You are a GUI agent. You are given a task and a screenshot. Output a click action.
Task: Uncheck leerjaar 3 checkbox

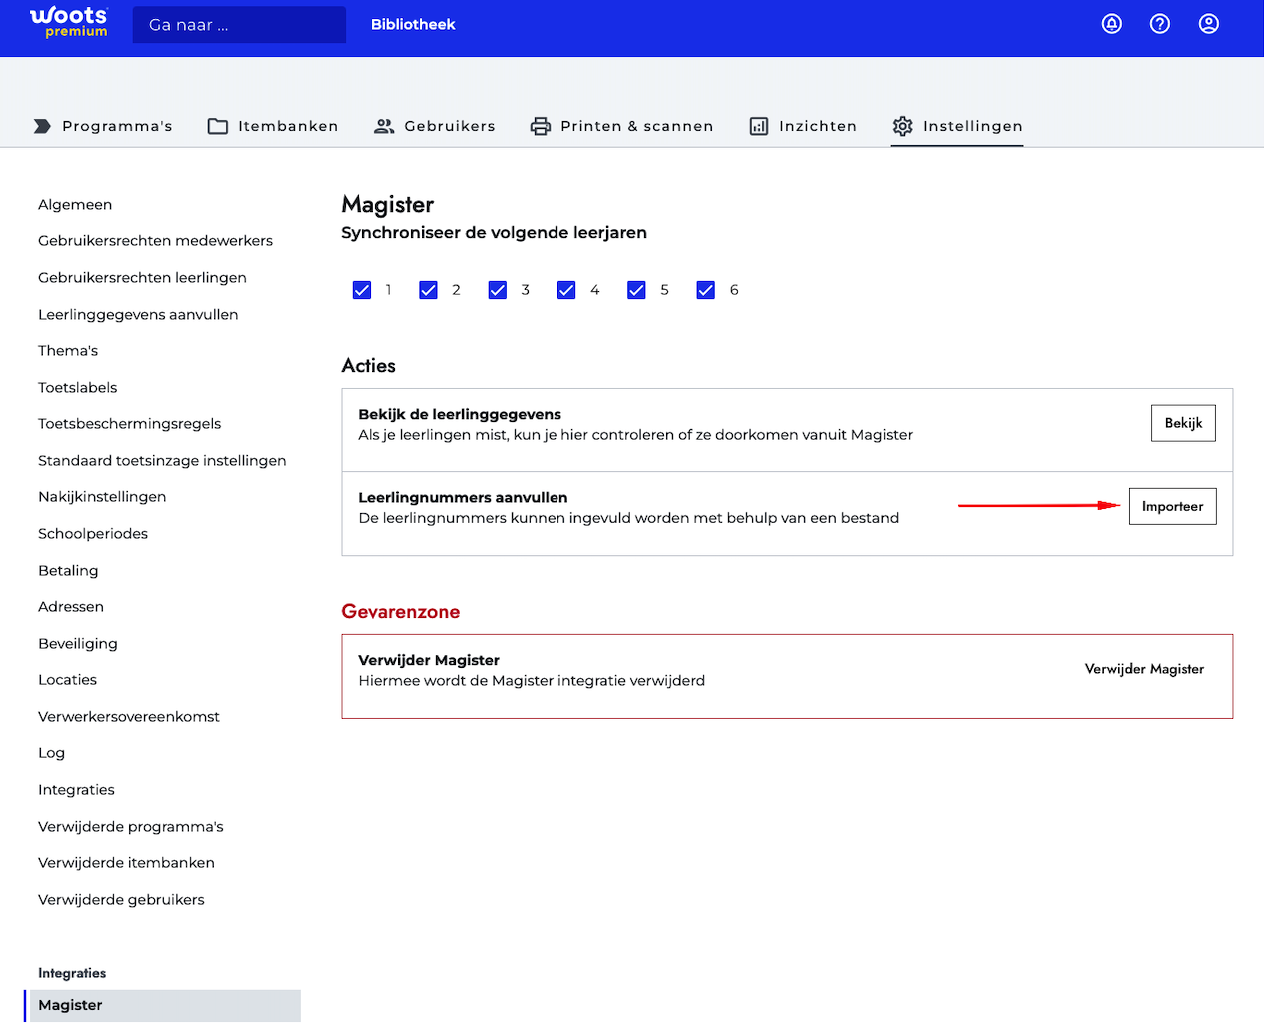[x=498, y=290]
